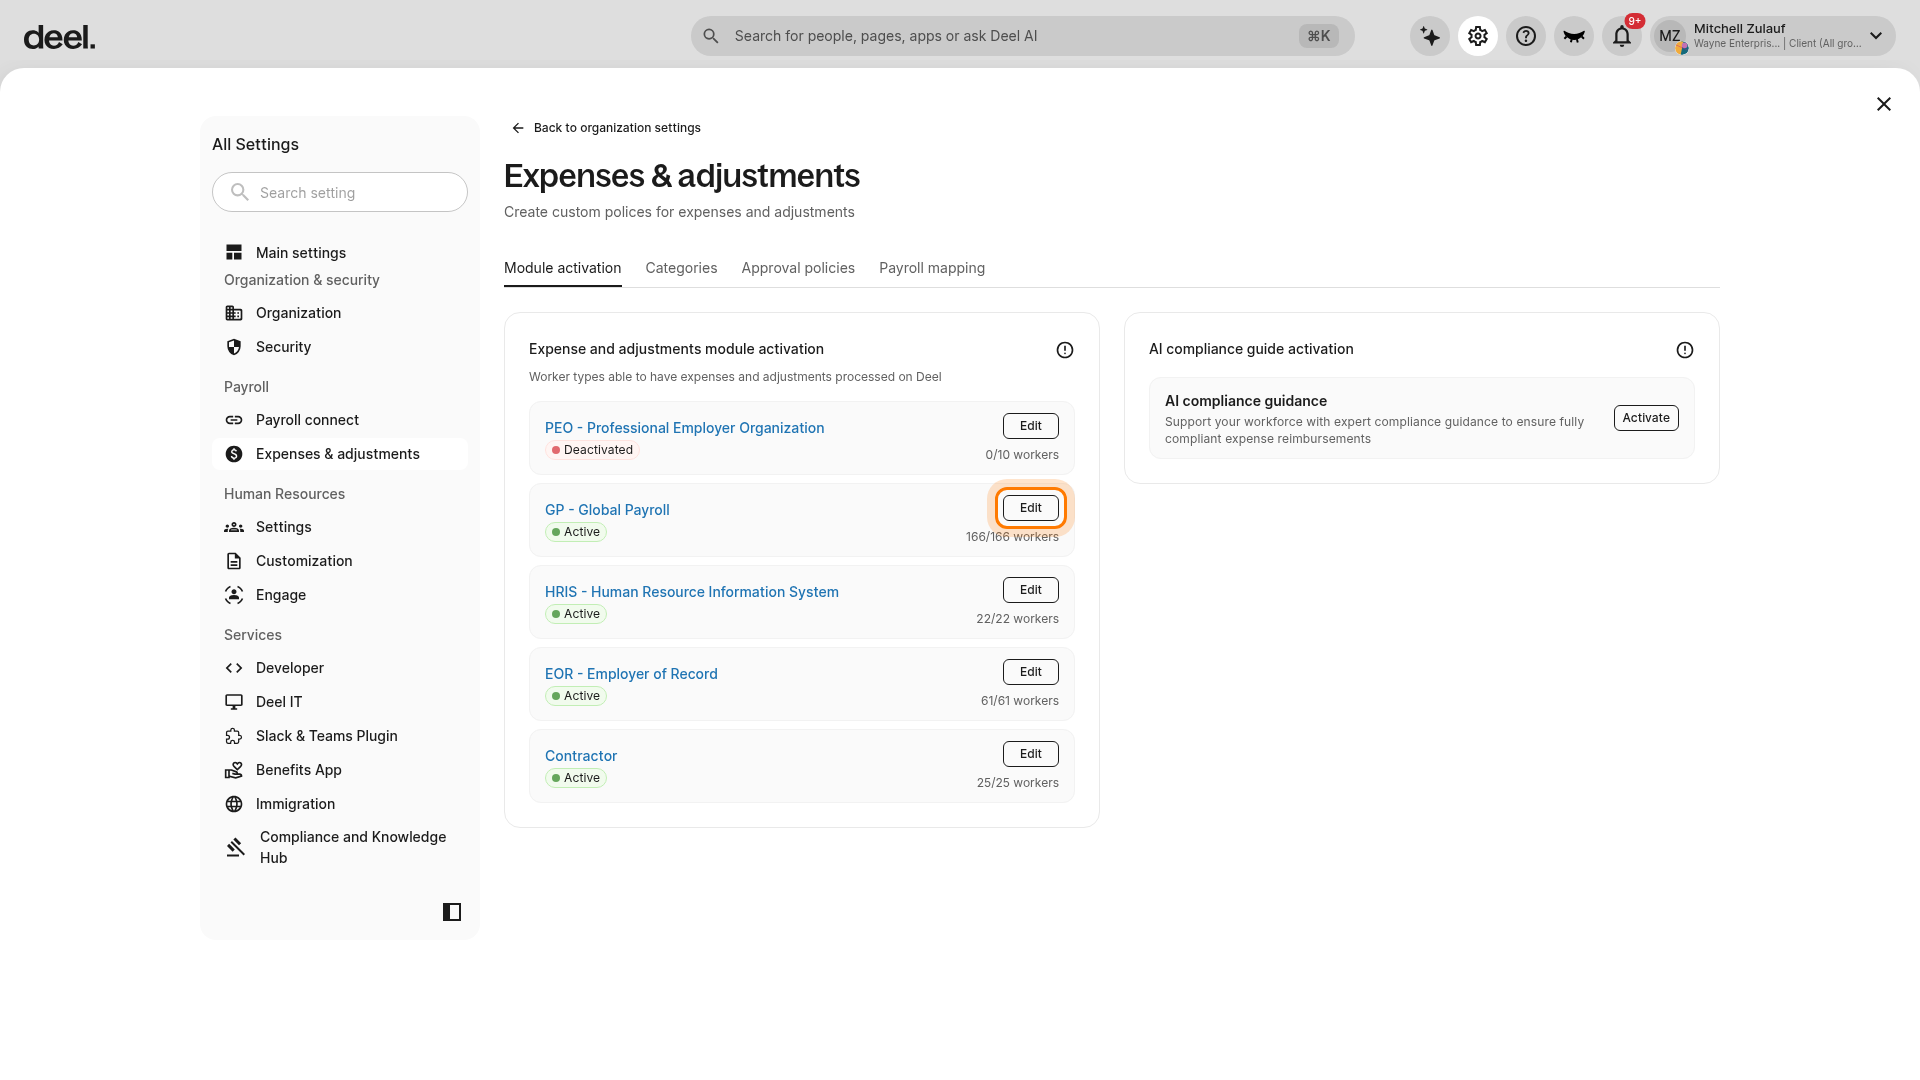The height and width of the screenshot is (1080, 1920).
Task: Click back arrow to organization settings
Action: (518, 128)
